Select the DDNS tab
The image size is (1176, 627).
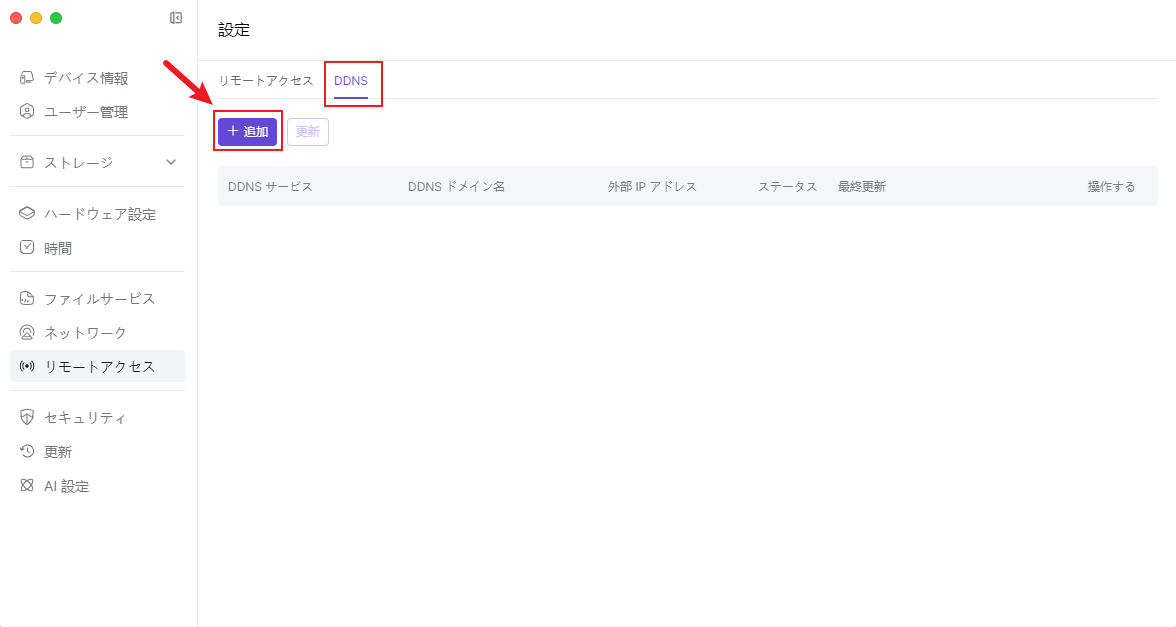(351, 81)
